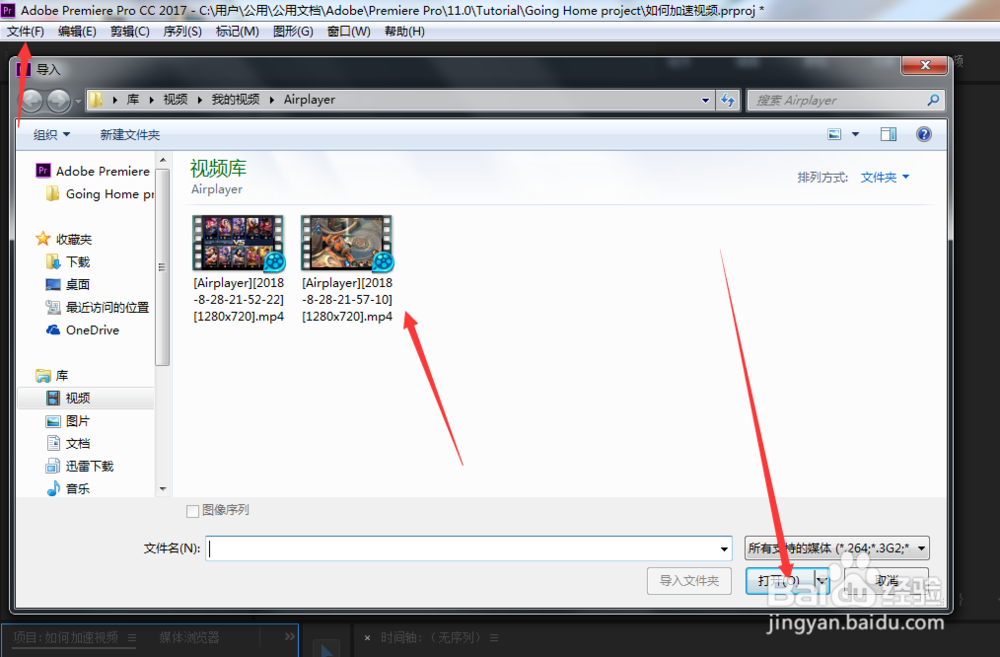Viewport: 1000px width, 657px height.
Task: Click Airplayer in the address breadcrumb
Action: point(309,100)
